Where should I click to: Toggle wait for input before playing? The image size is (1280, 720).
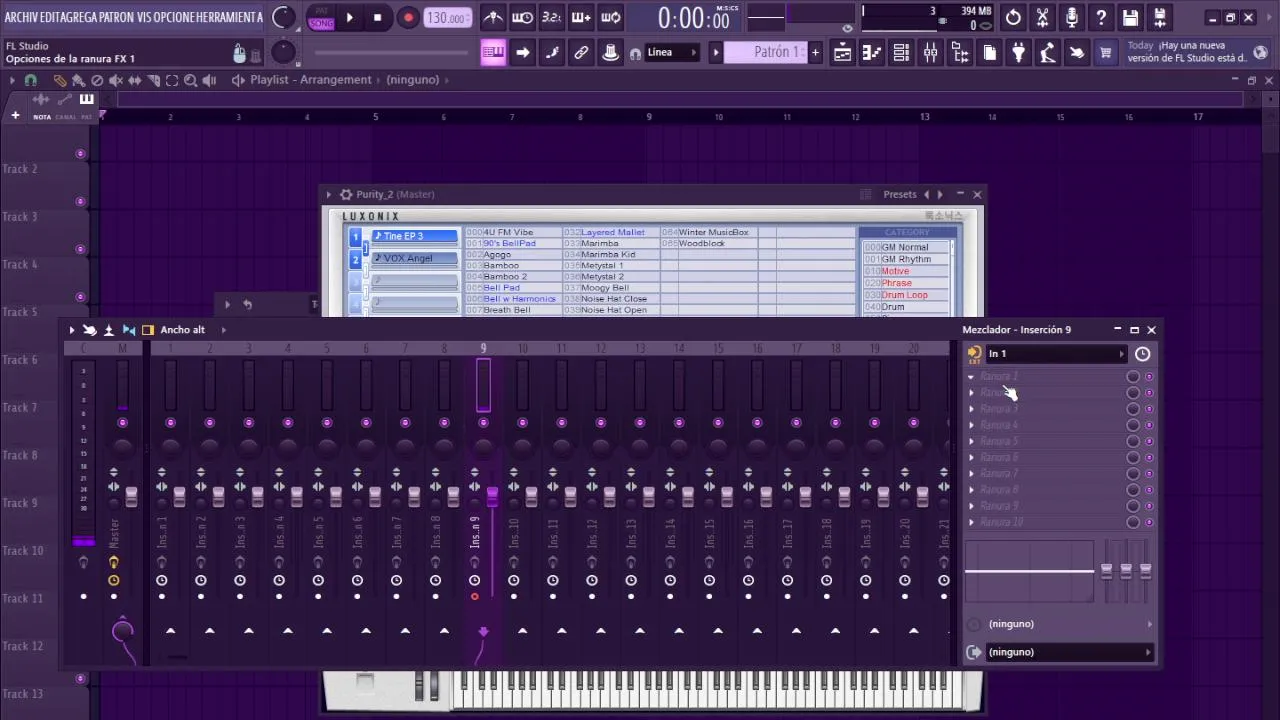[522, 18]
